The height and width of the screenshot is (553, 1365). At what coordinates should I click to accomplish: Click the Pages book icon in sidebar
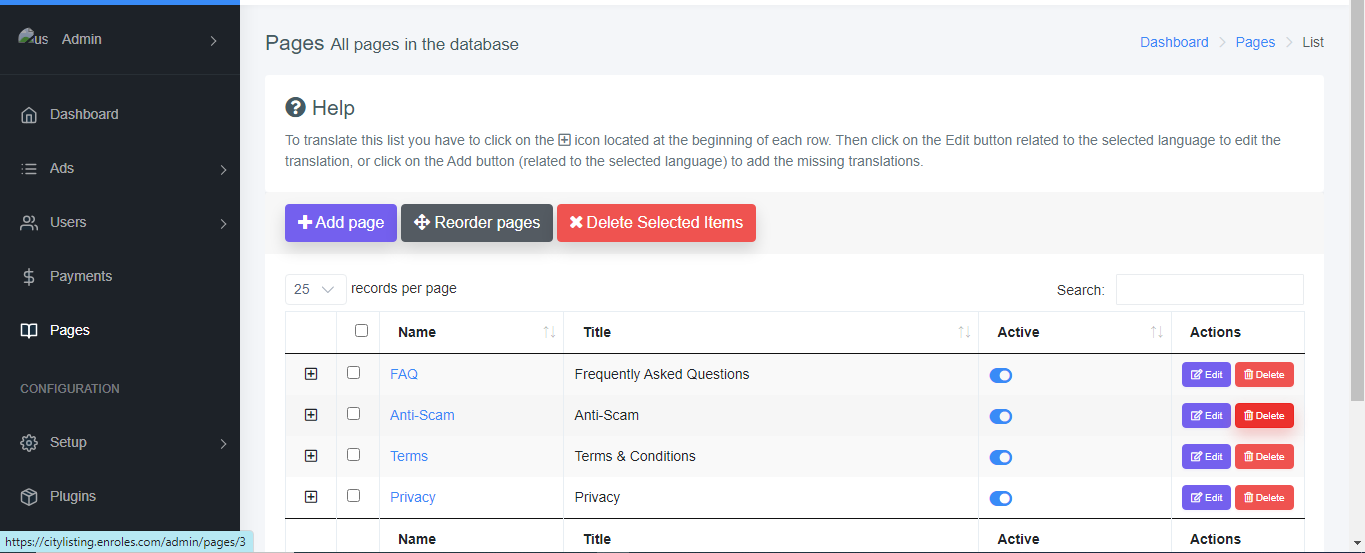pyautogui.click(x=29, y=331)
